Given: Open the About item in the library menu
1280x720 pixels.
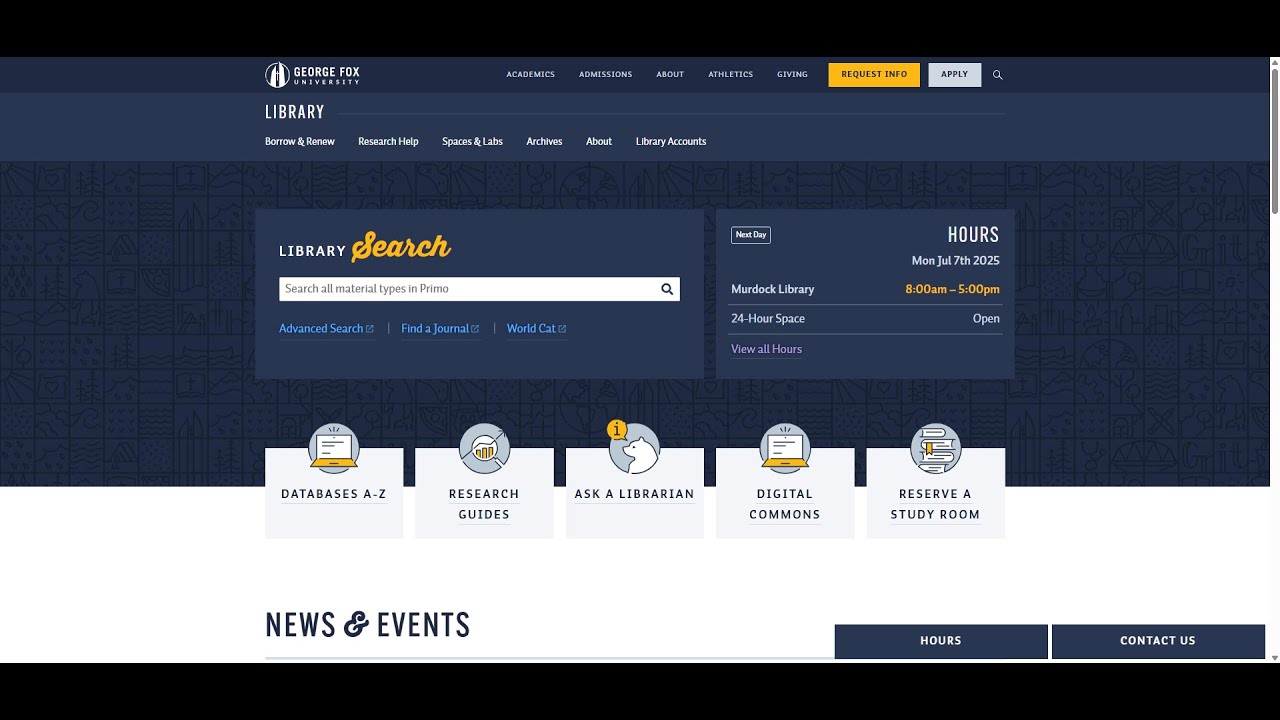Looking at the screenshot, I should pos(599,142).
